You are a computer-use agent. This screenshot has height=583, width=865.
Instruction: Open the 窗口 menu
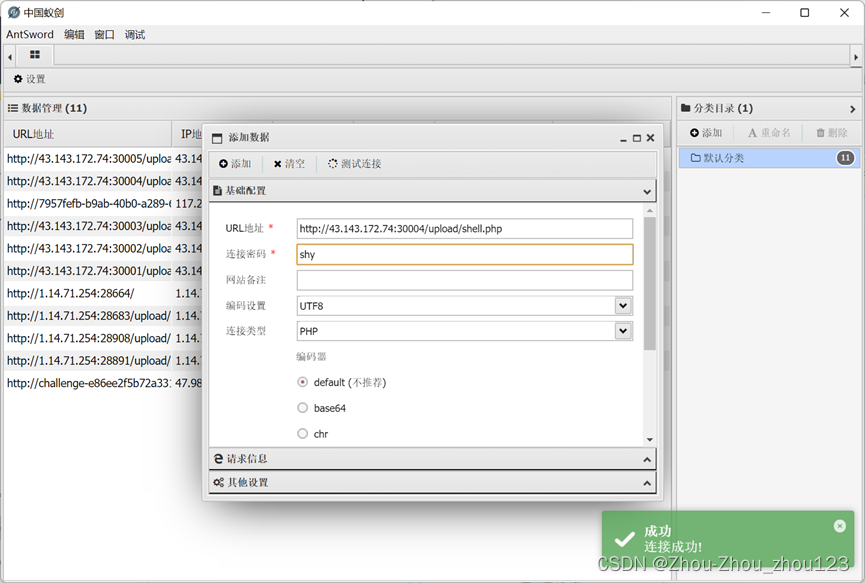(104, 34)
